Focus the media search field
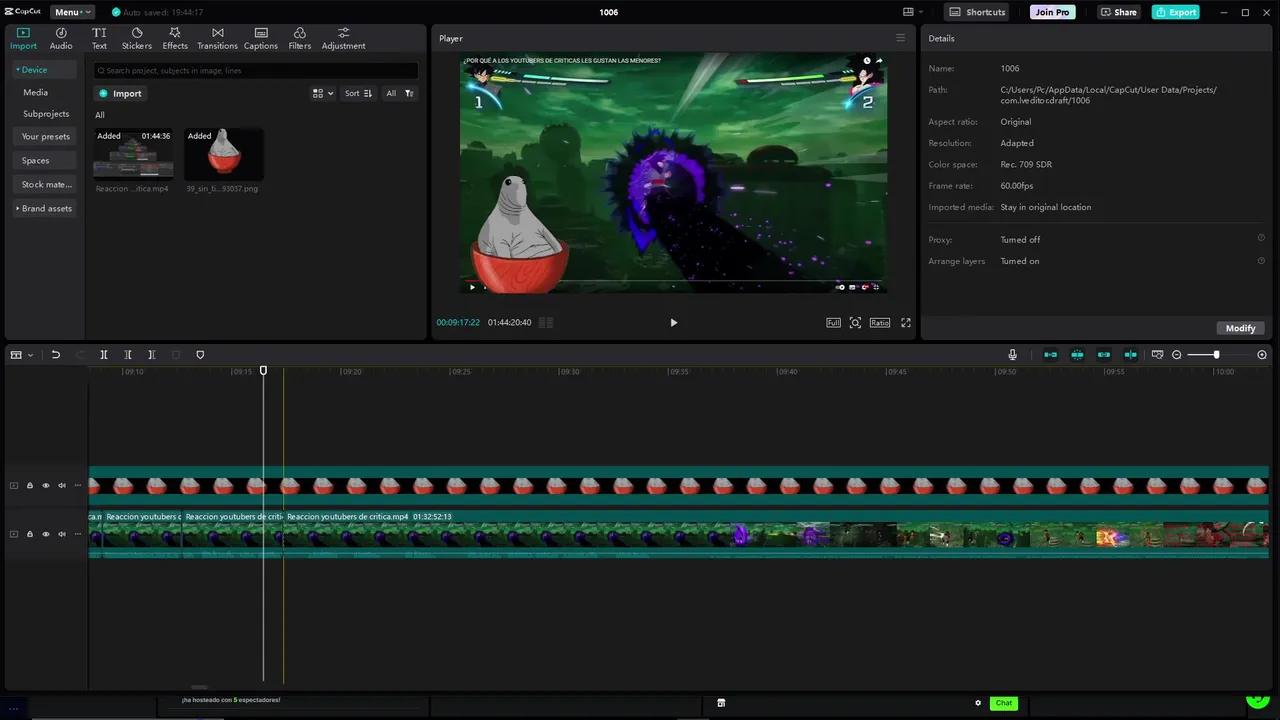1280x720 pixels. pos(256,71)
